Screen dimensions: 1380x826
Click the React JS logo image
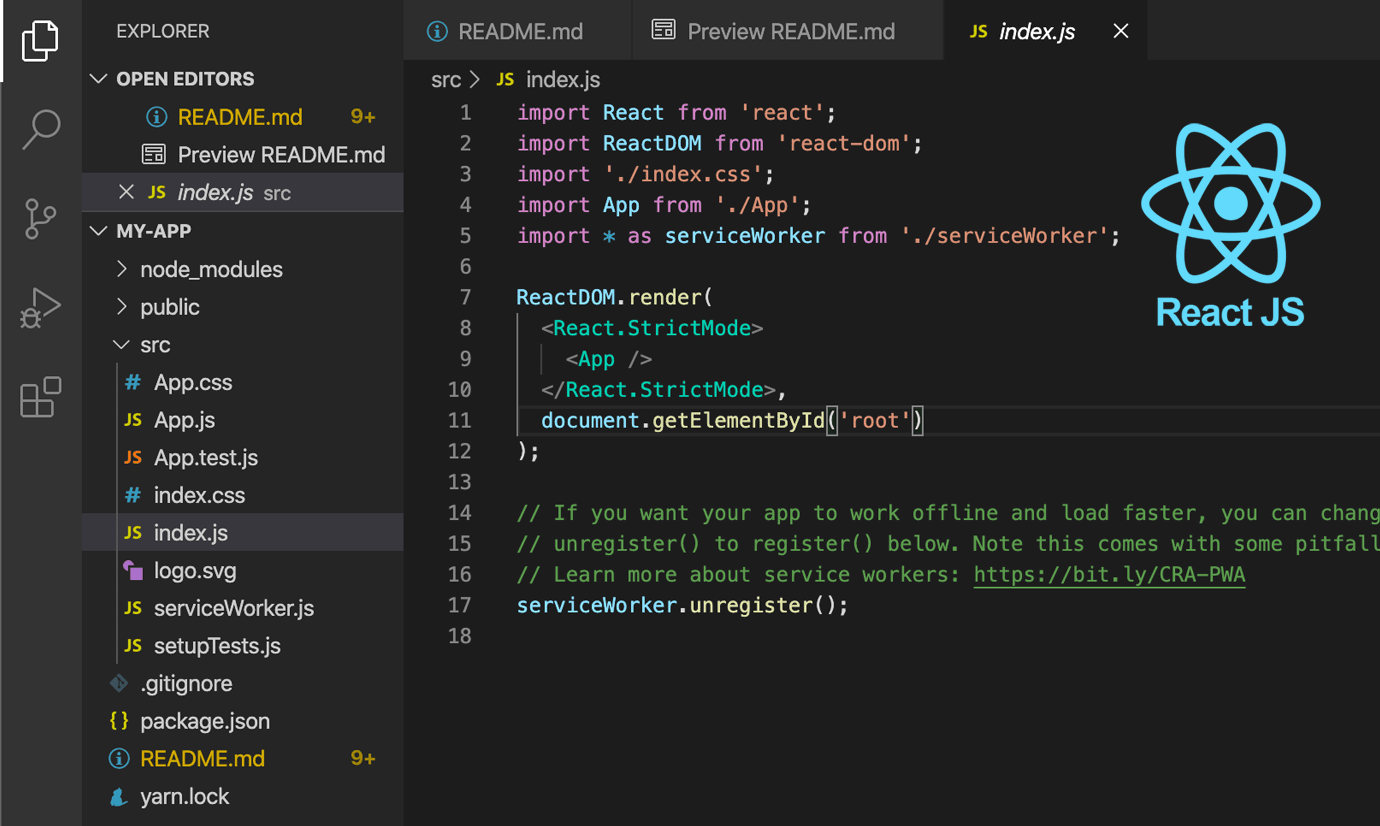1230,225
